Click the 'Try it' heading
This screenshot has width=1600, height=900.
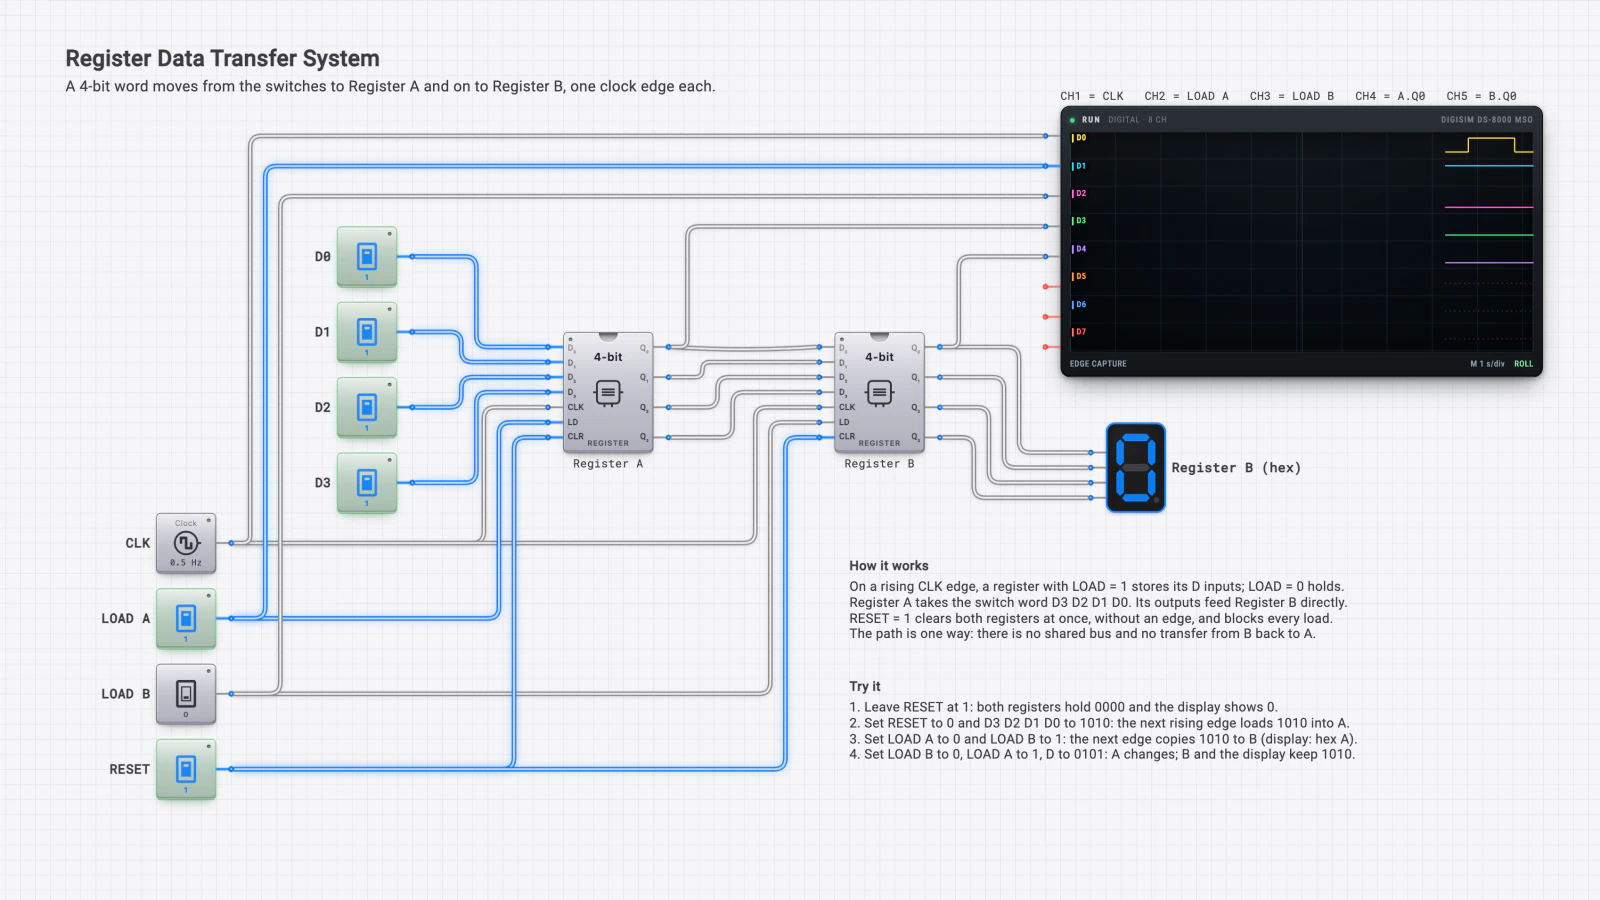tap(865, 687)
